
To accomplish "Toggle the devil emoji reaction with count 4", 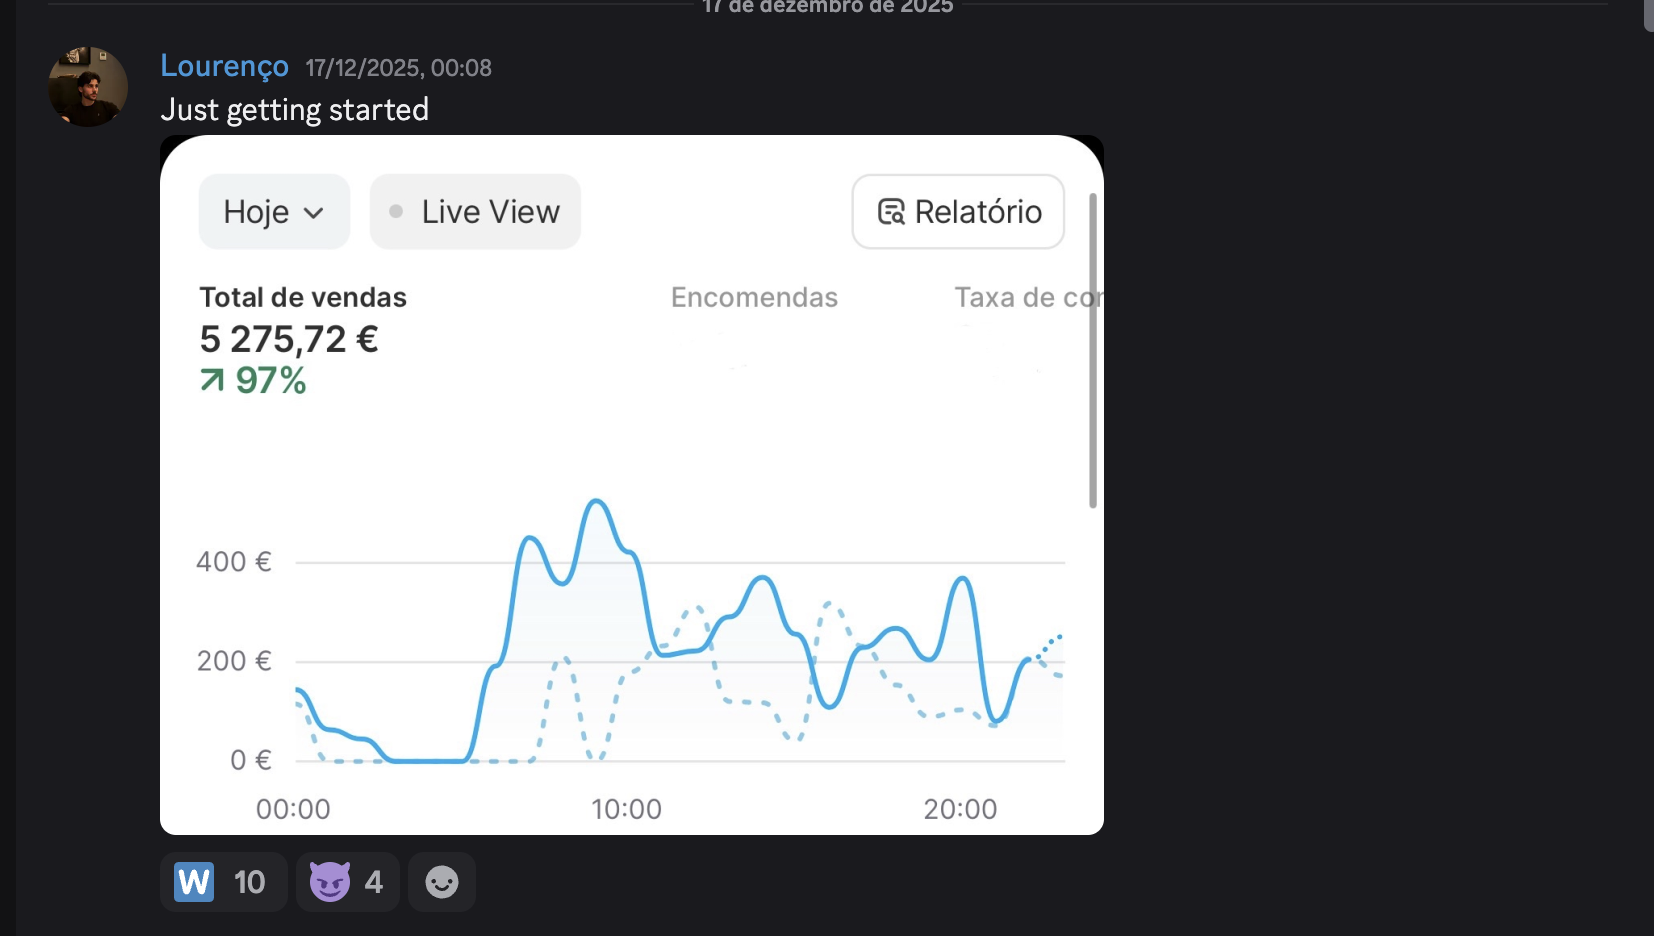I will point(347,882).
